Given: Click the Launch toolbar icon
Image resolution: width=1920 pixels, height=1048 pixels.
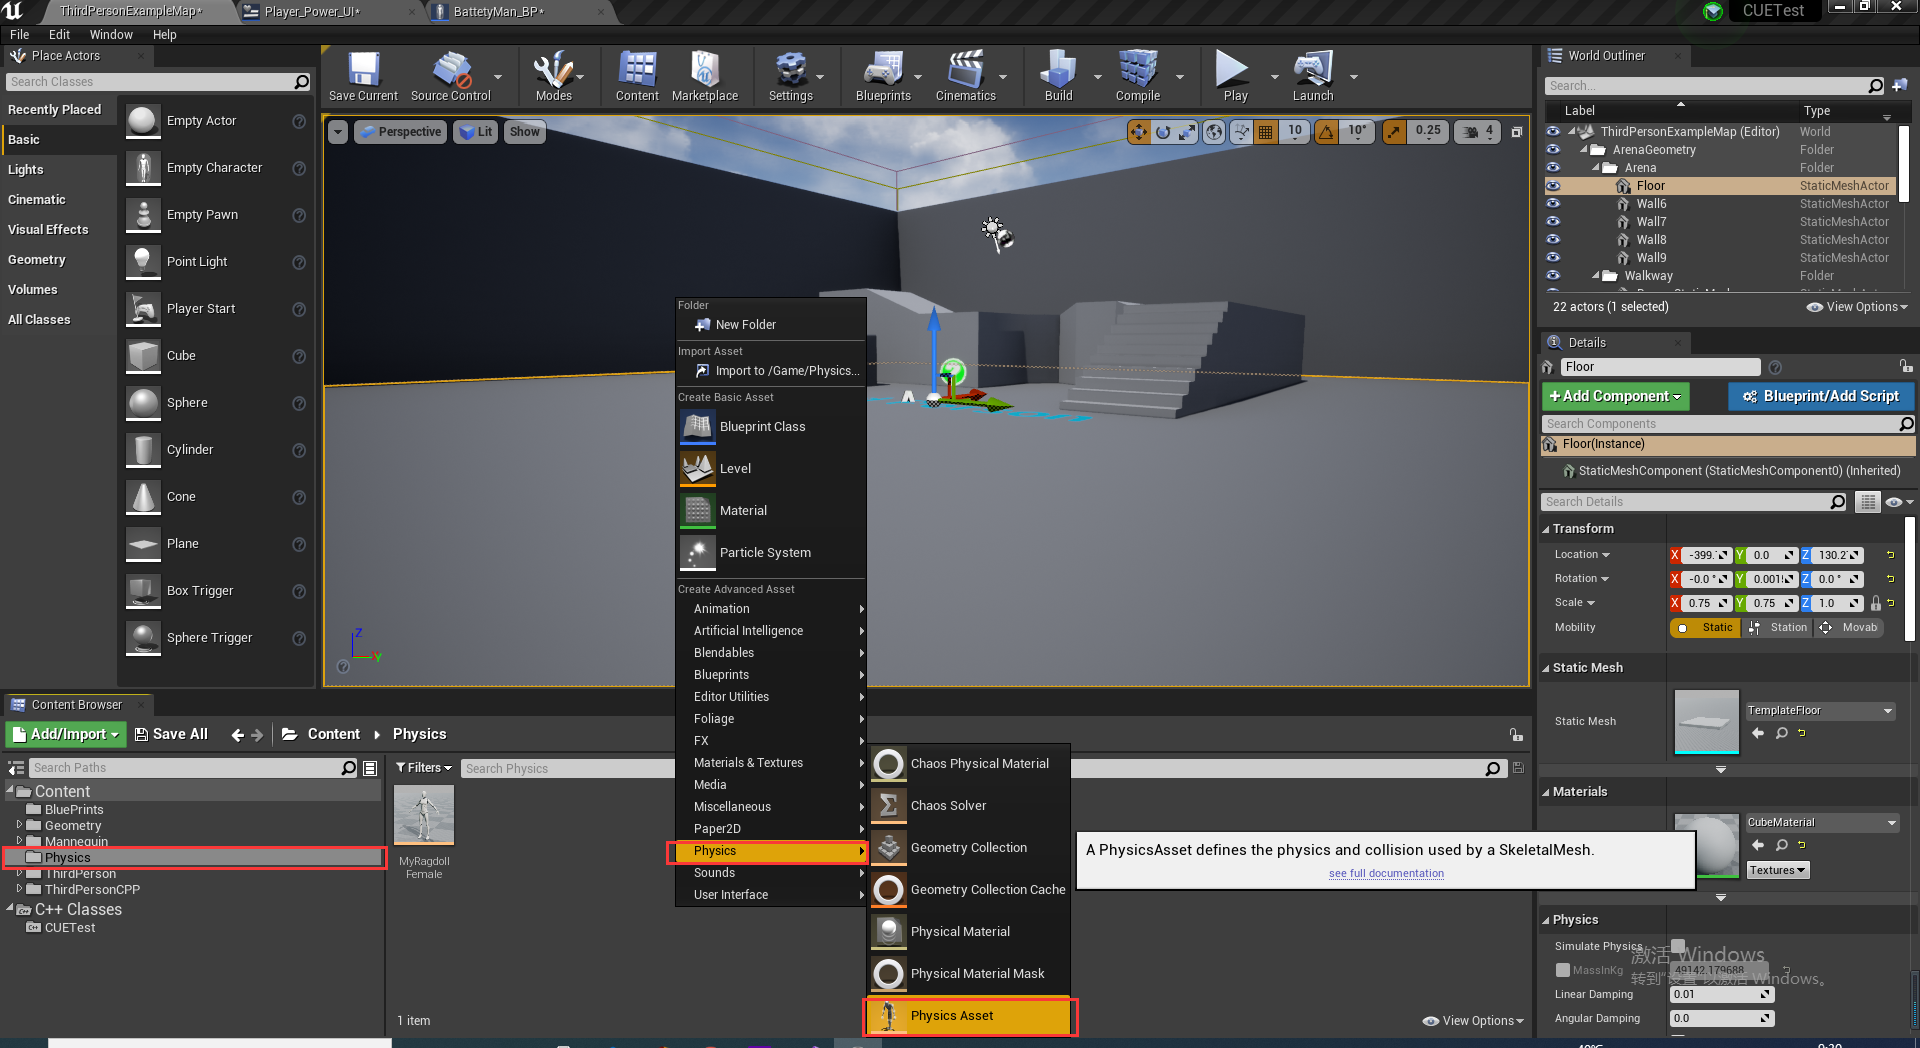Looking at the screenshot, I should (x=1313, y=76).
